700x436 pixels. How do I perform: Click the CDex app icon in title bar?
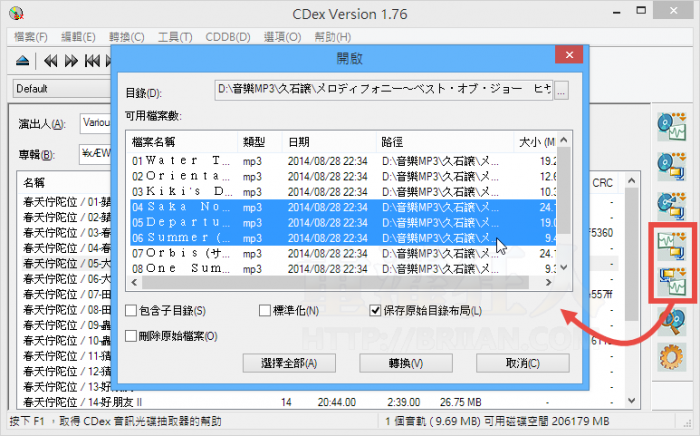[17, 13]
